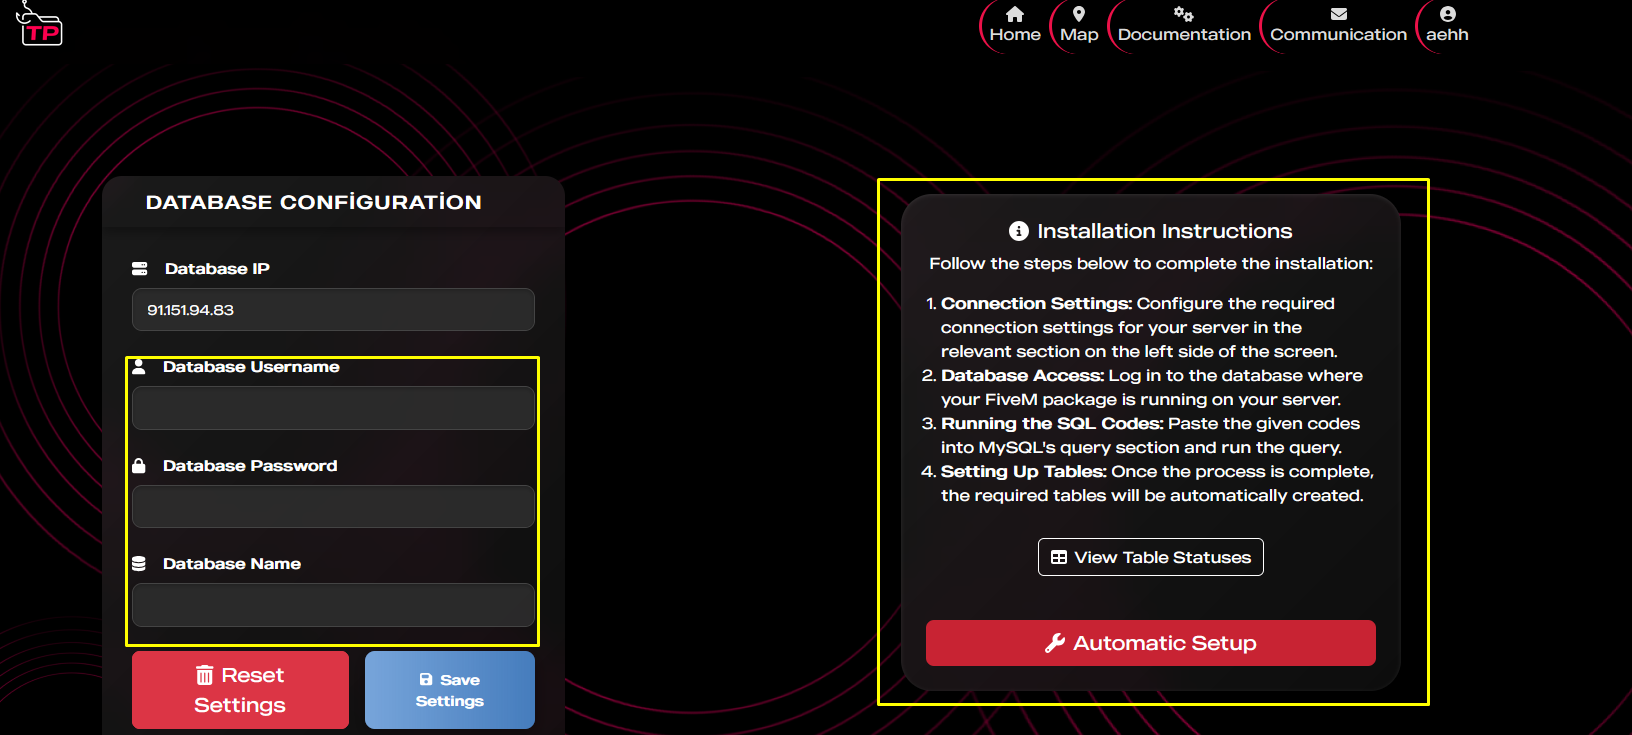Click into the Database Password field

(x=333, y=507)
